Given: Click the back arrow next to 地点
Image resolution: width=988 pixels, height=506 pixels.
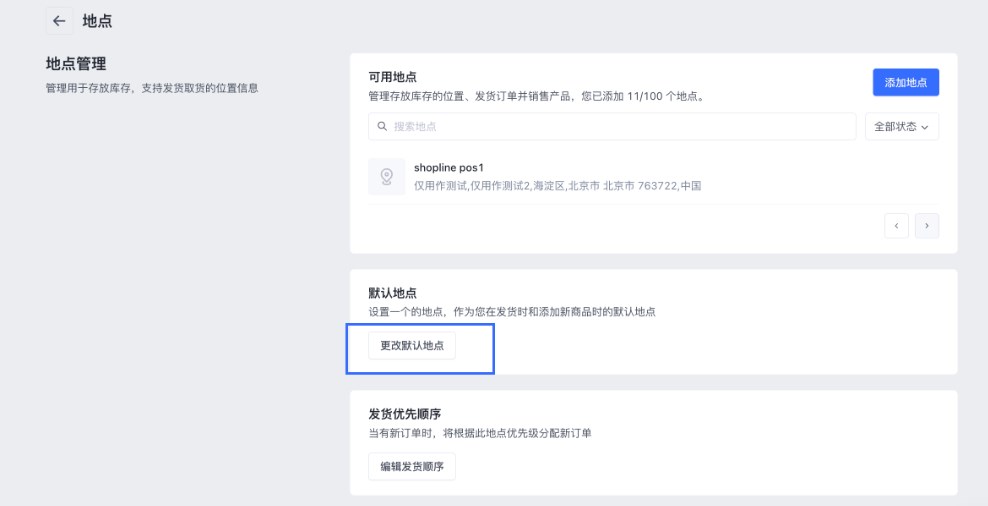Looking at the screenshot, I should tap(59, 21).
